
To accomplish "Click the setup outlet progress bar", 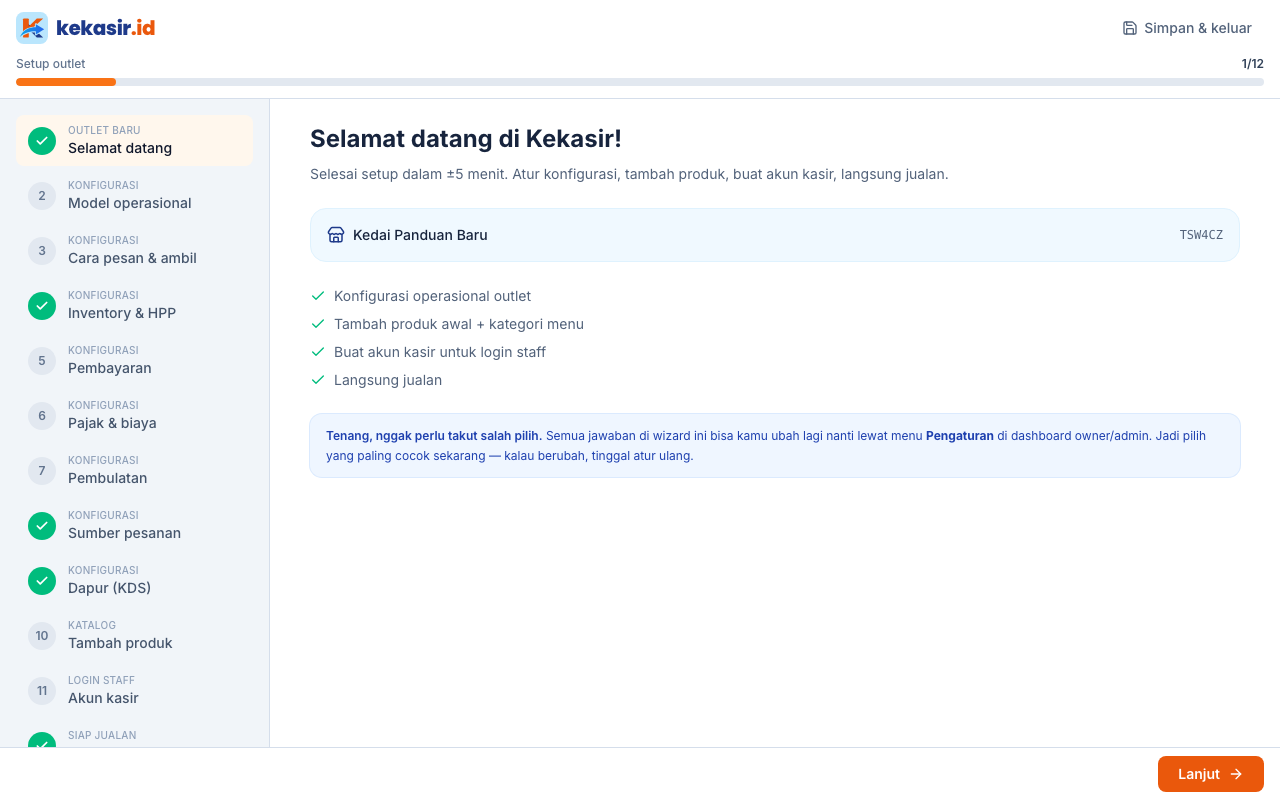I will [x=640, y=82].
